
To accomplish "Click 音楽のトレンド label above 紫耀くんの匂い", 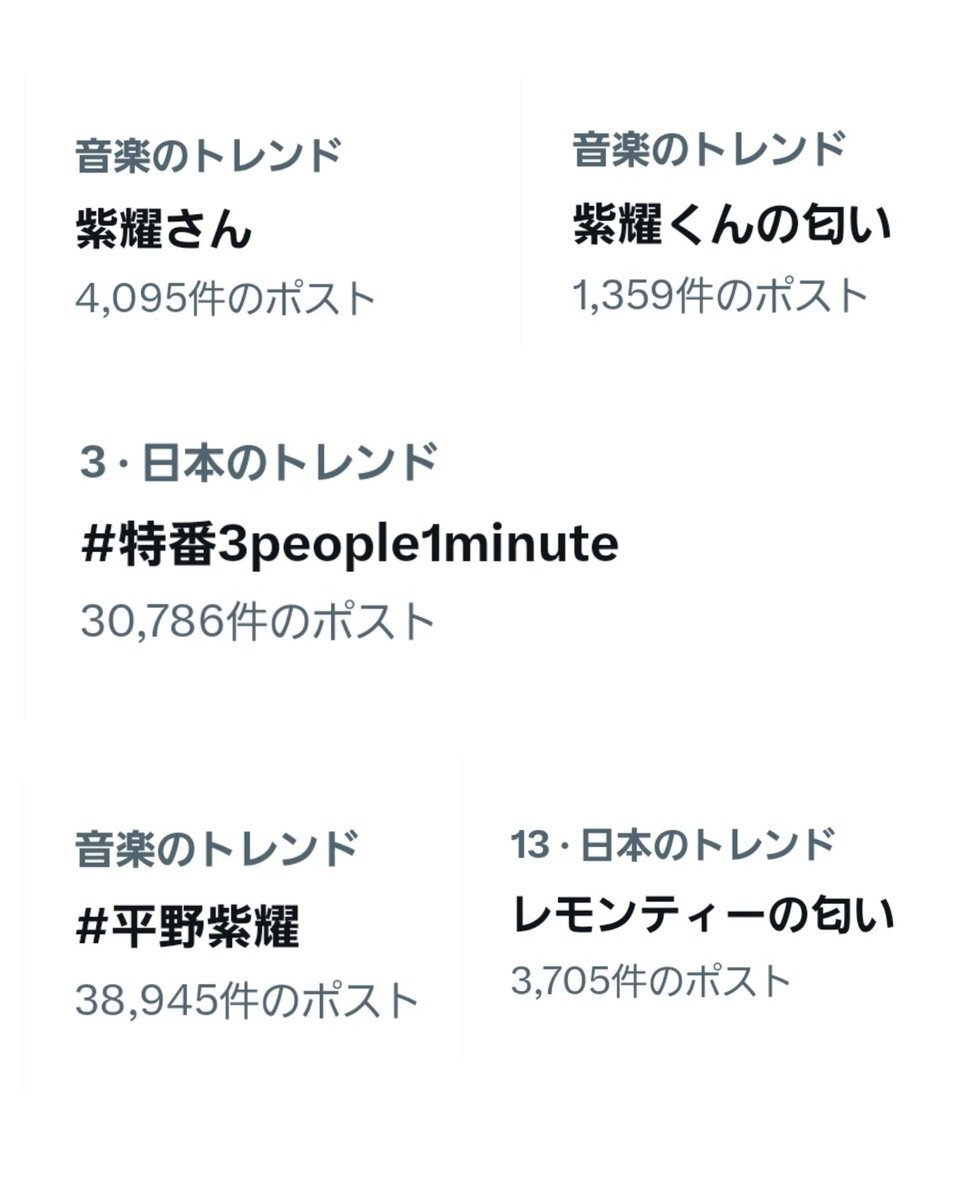I will coord(709,151).
